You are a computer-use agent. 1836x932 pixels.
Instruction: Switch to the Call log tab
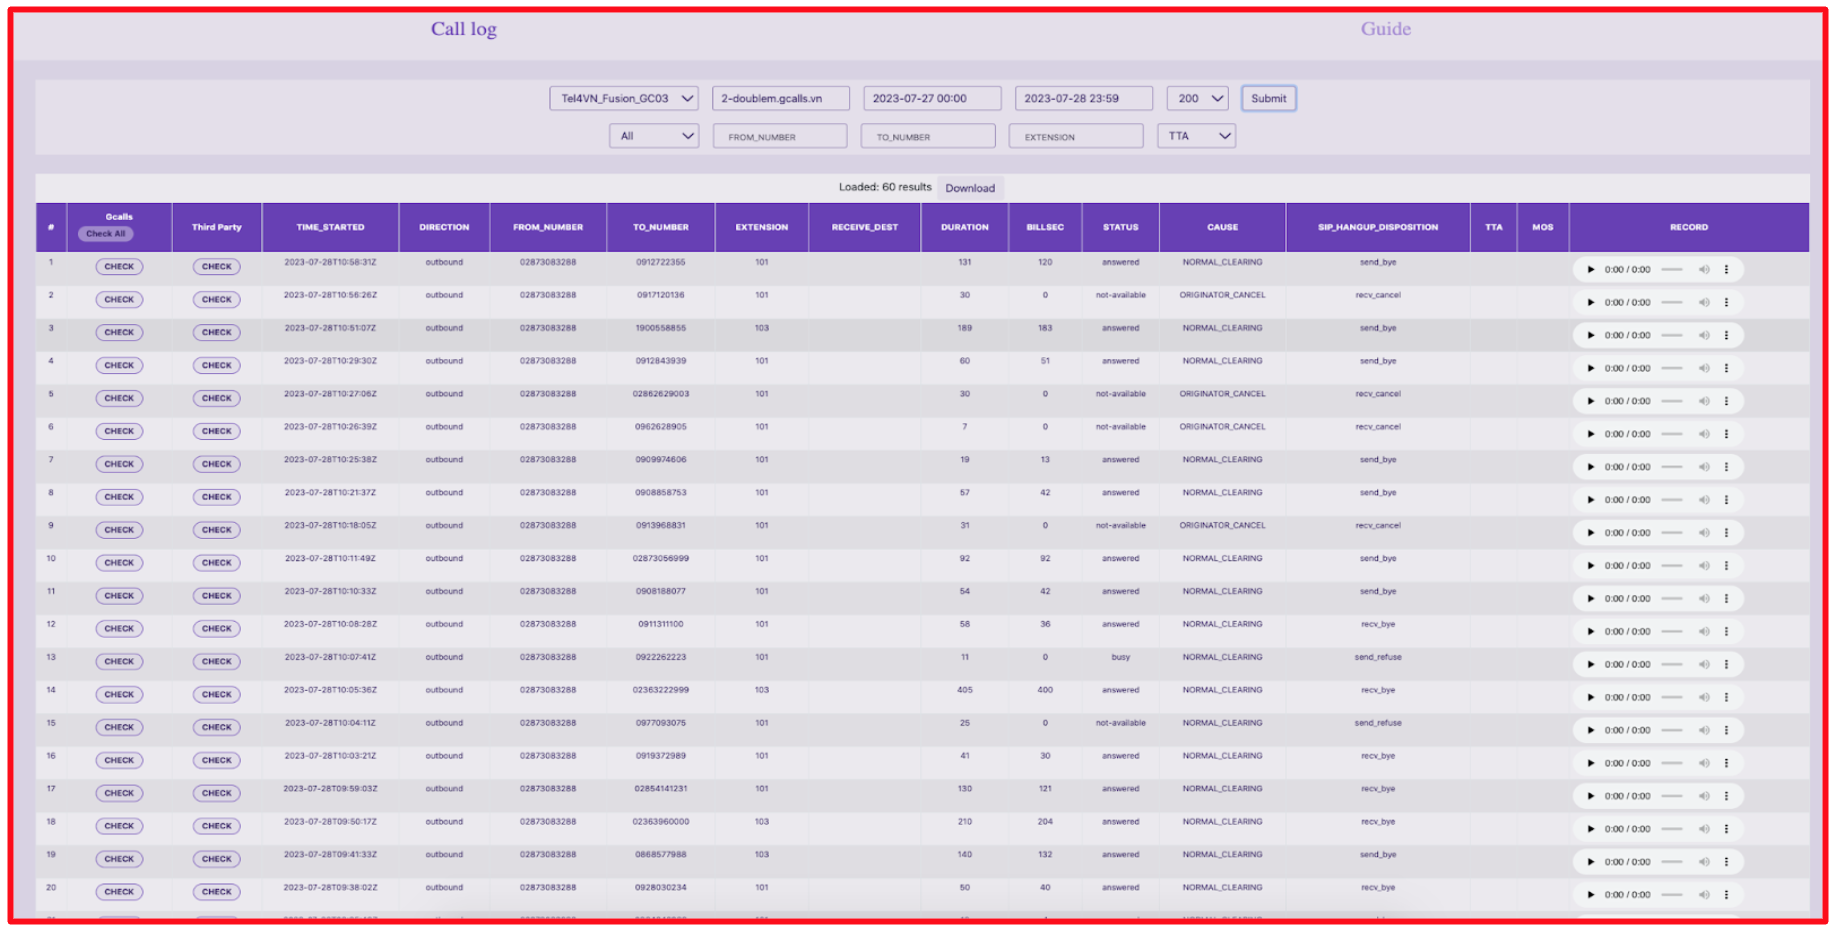[464, 29]
